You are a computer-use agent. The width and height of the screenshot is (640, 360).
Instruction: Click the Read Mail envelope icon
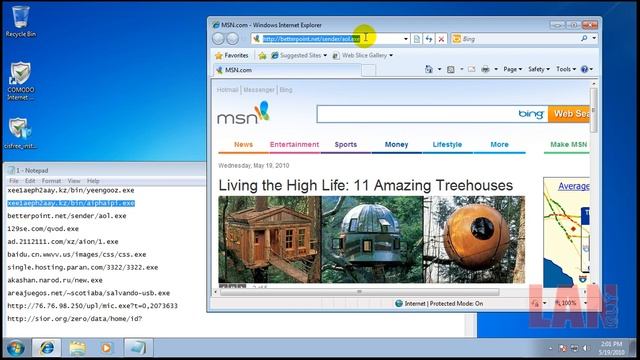(471, 69)
